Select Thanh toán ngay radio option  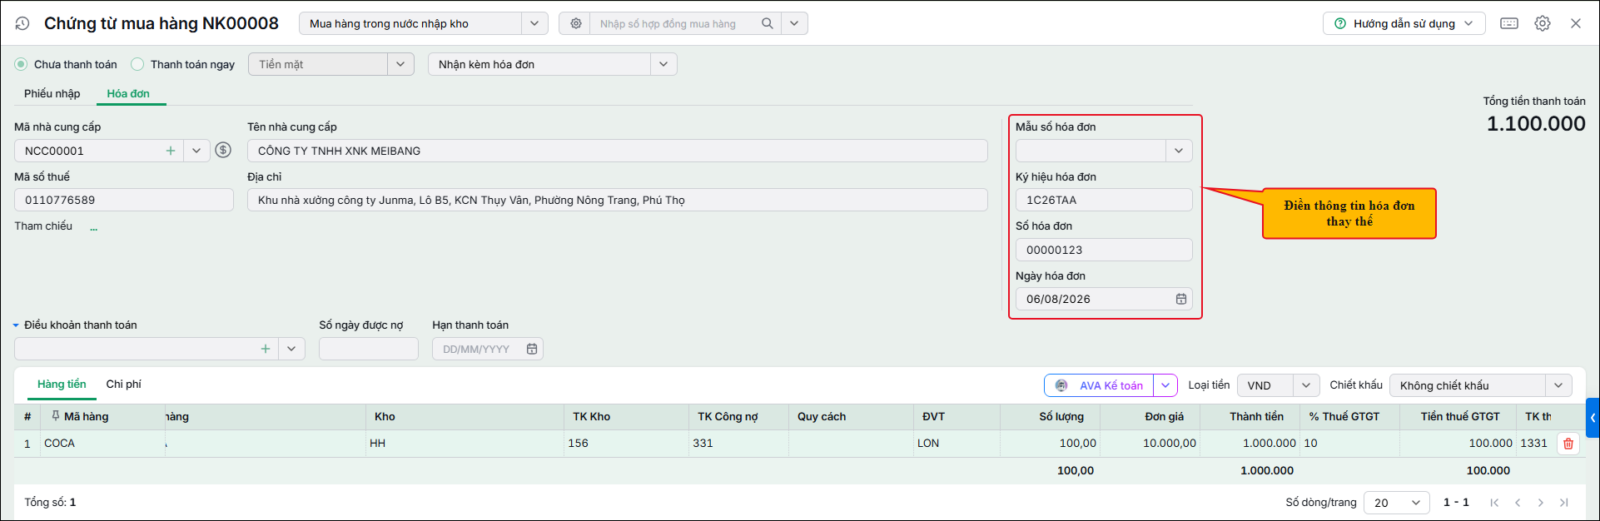point(138,64)
